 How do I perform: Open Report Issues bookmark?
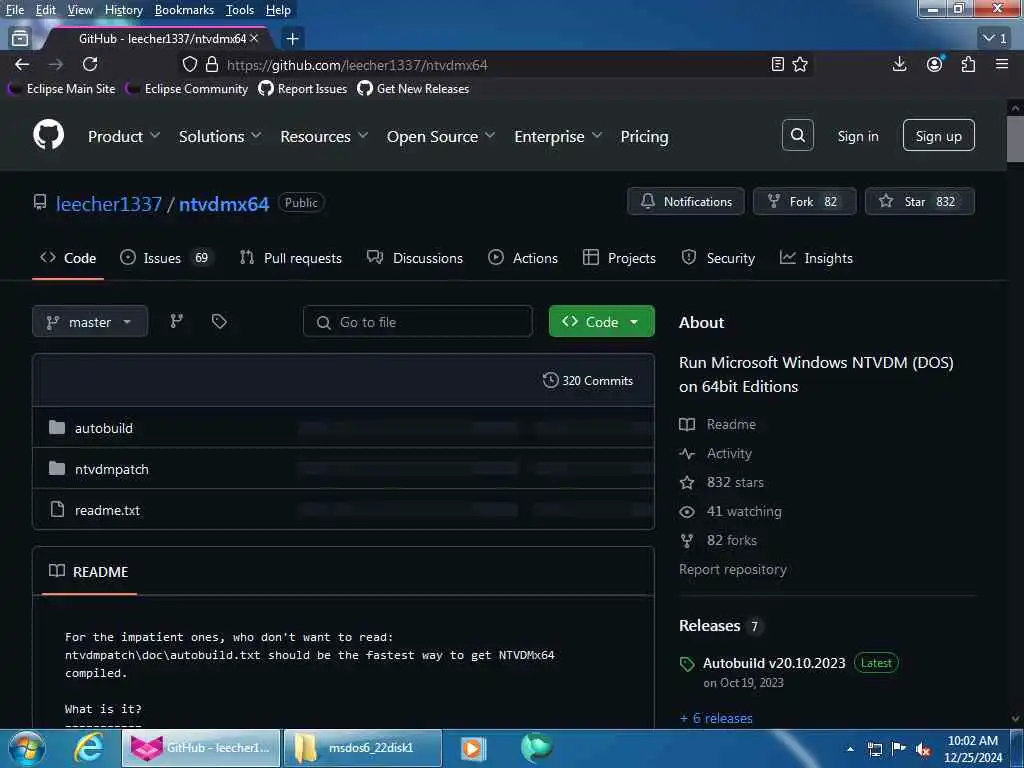(x=302, y=89)
